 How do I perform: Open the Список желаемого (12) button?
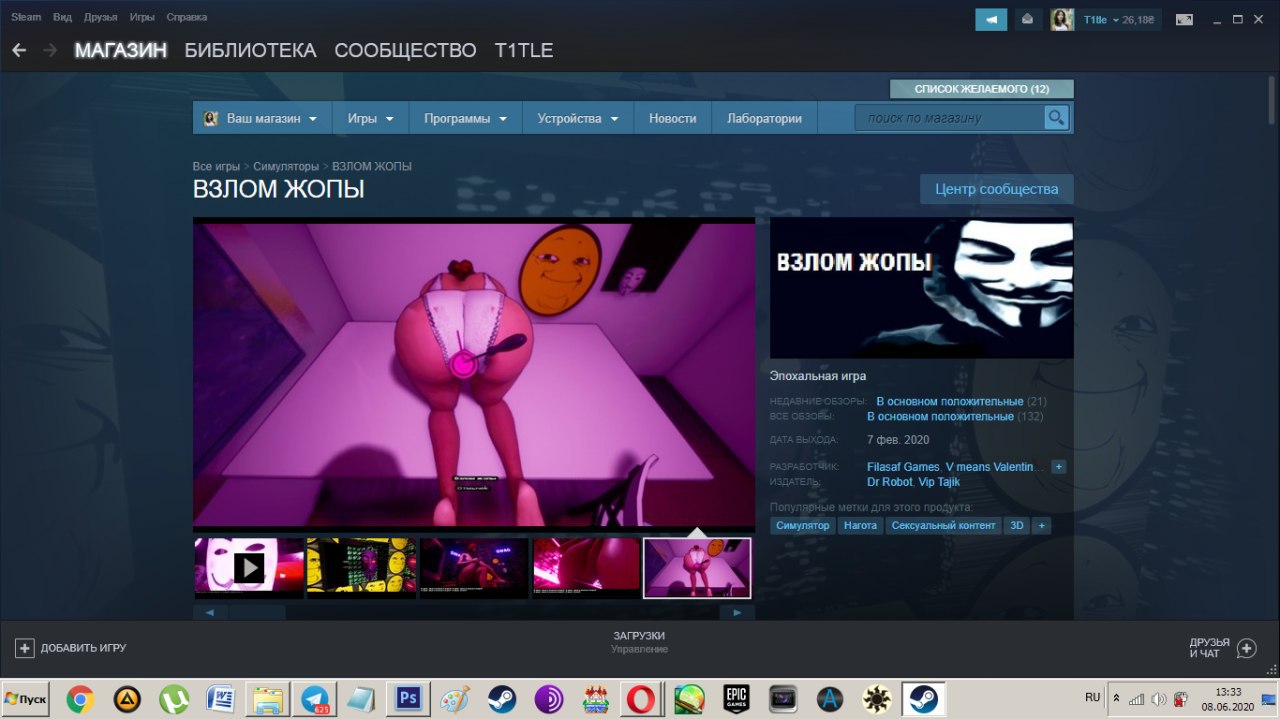tap(982, 89)
